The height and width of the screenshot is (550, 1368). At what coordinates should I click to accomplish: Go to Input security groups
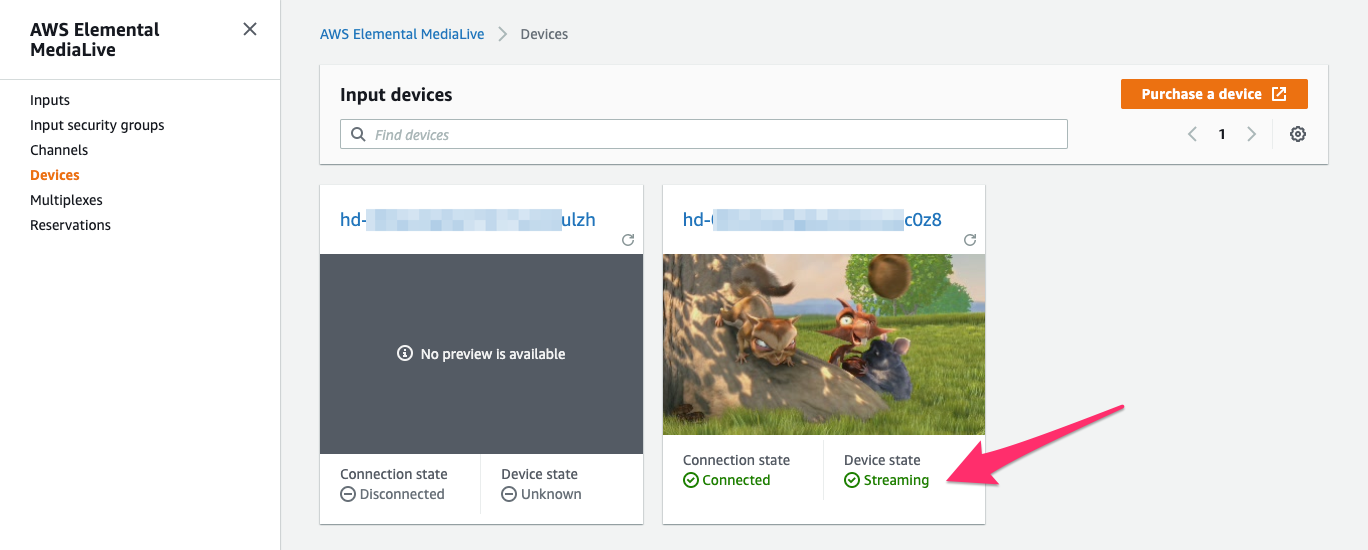tap(97, 125)
